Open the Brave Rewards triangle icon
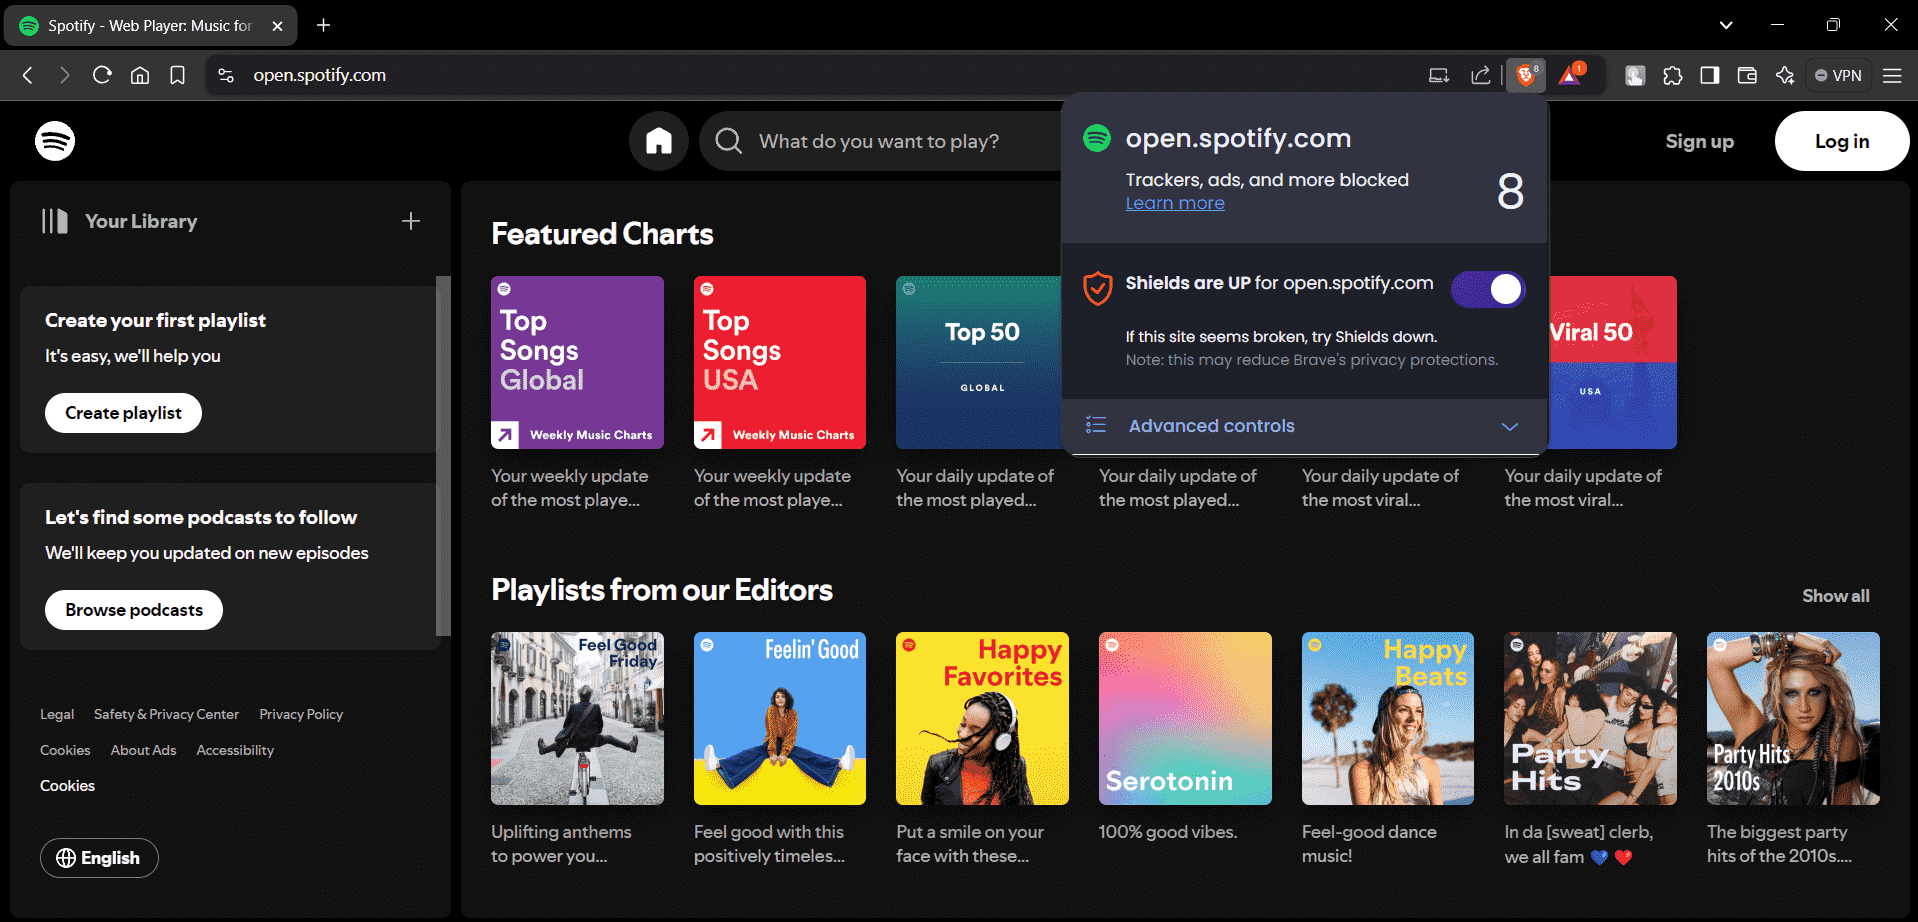The width and height of the screenshot is (1918, 922). point(1571,75)
